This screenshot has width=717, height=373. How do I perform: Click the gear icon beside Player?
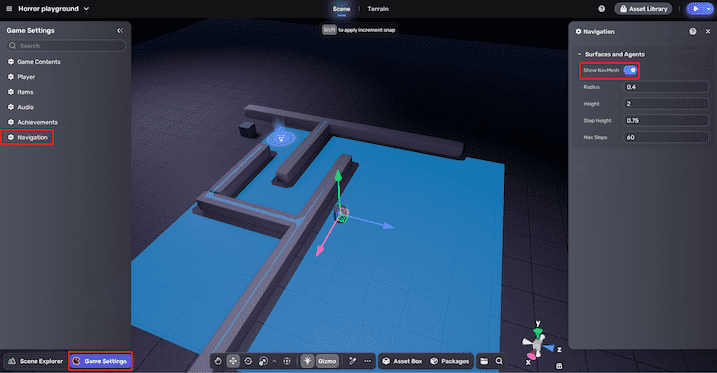(x=11, y=77)
